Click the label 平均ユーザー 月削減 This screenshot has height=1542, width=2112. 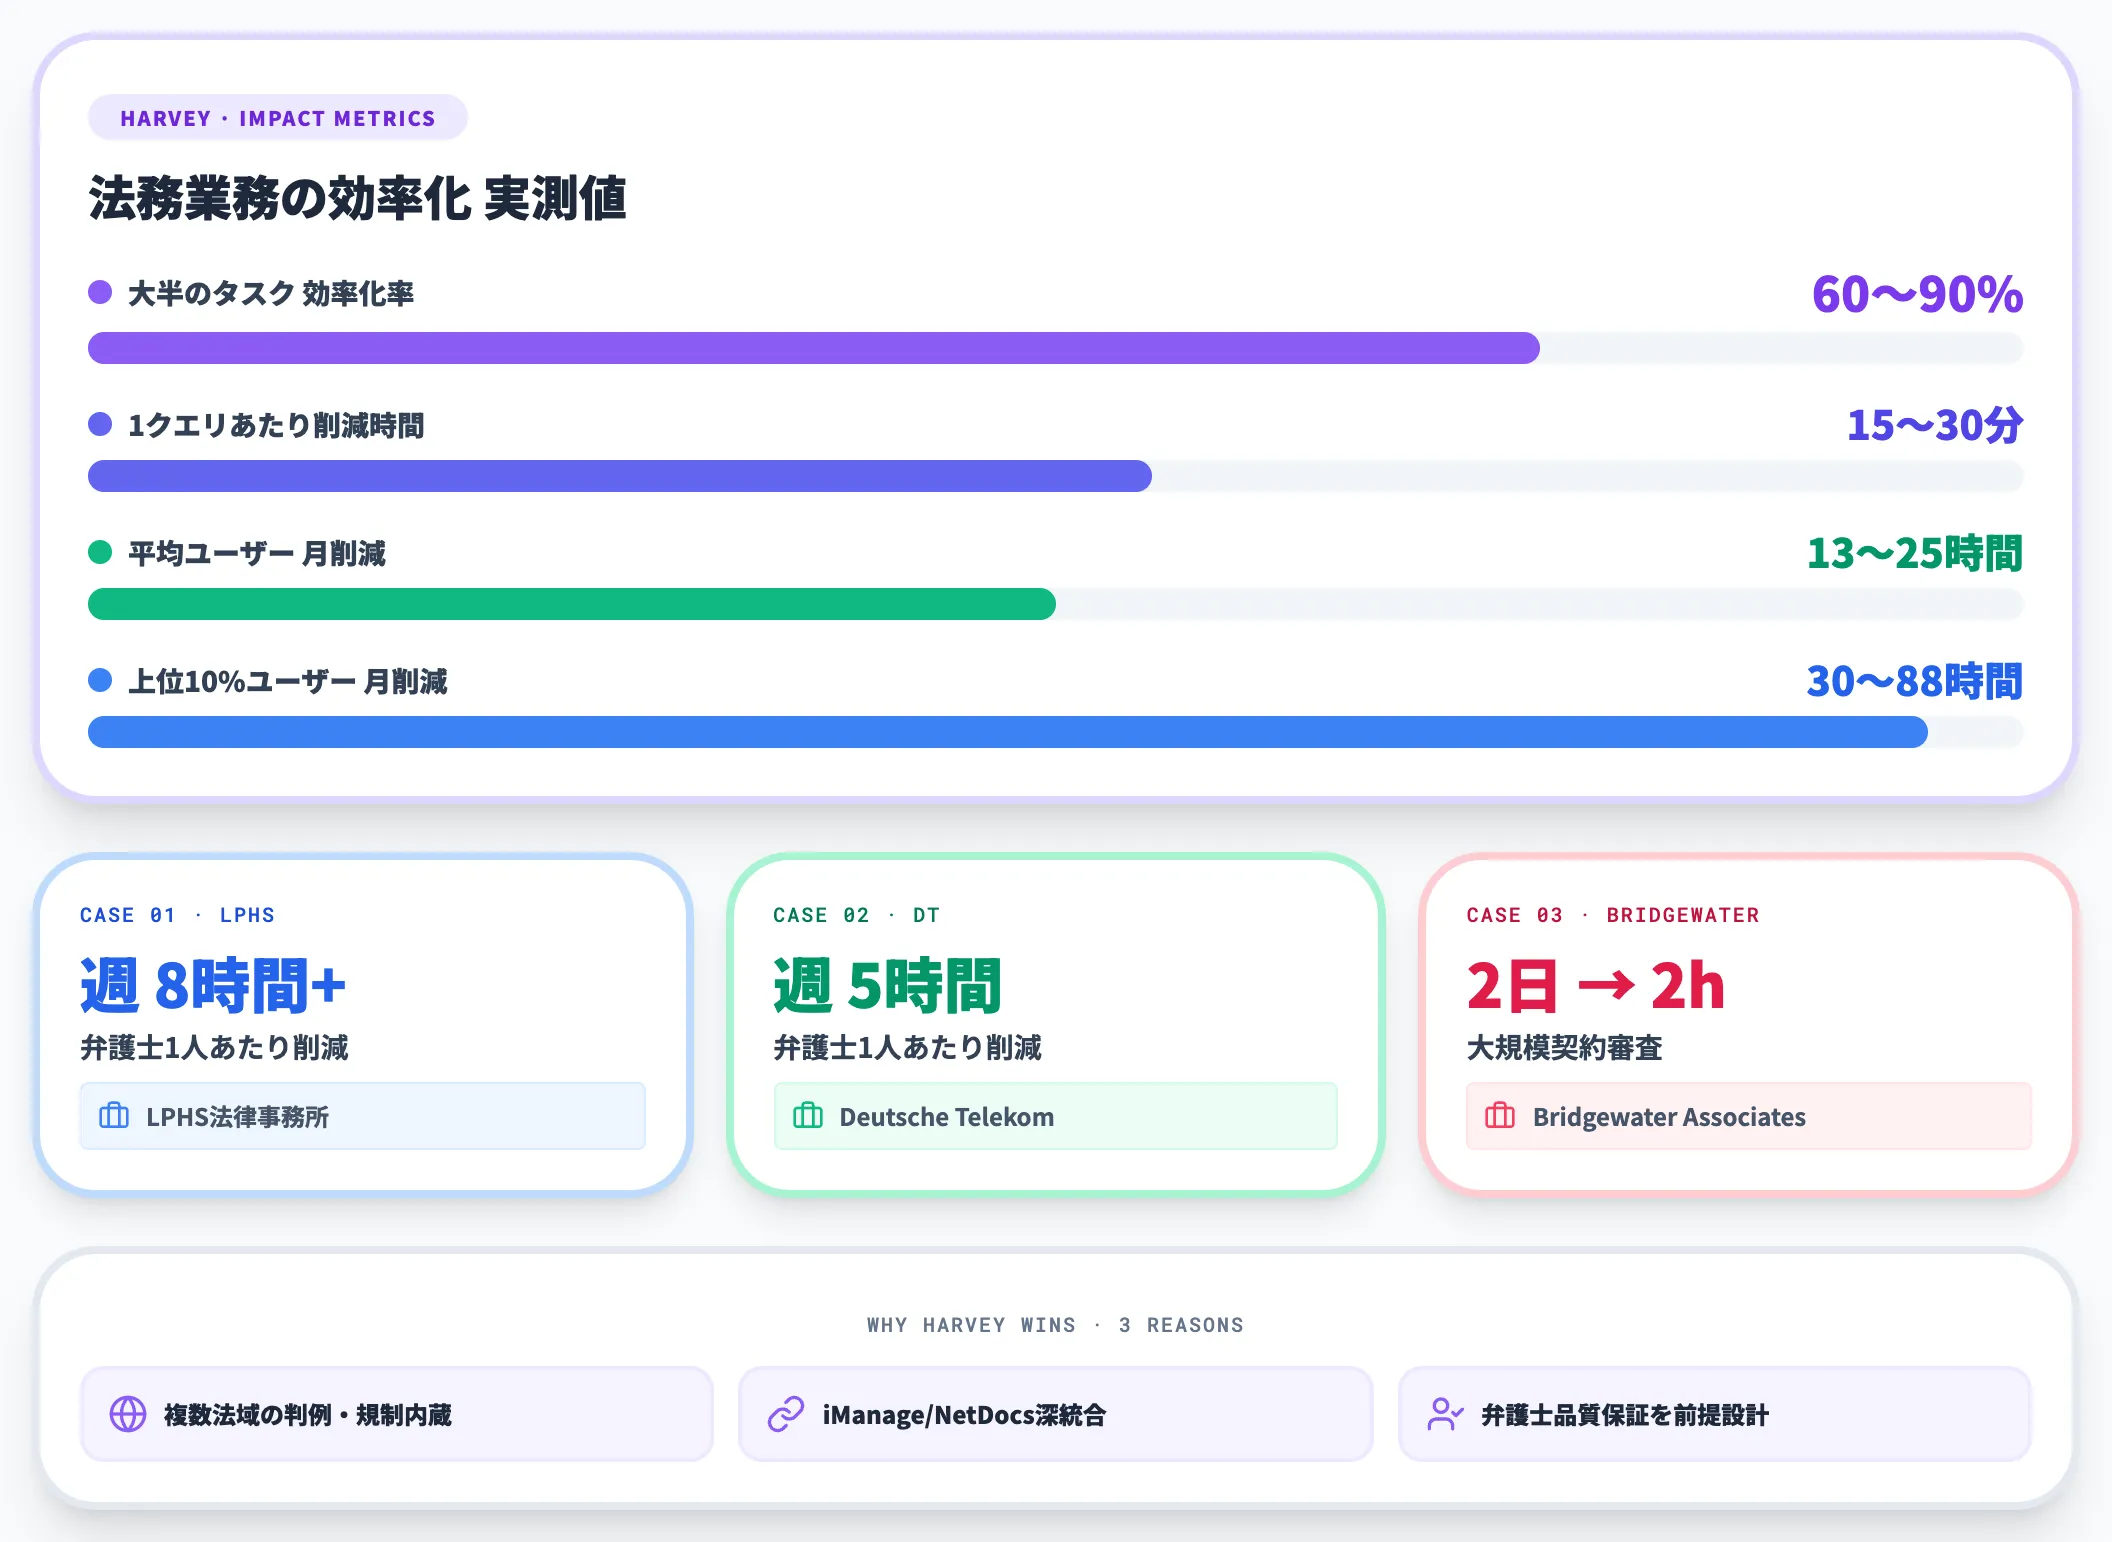[257, 553]
